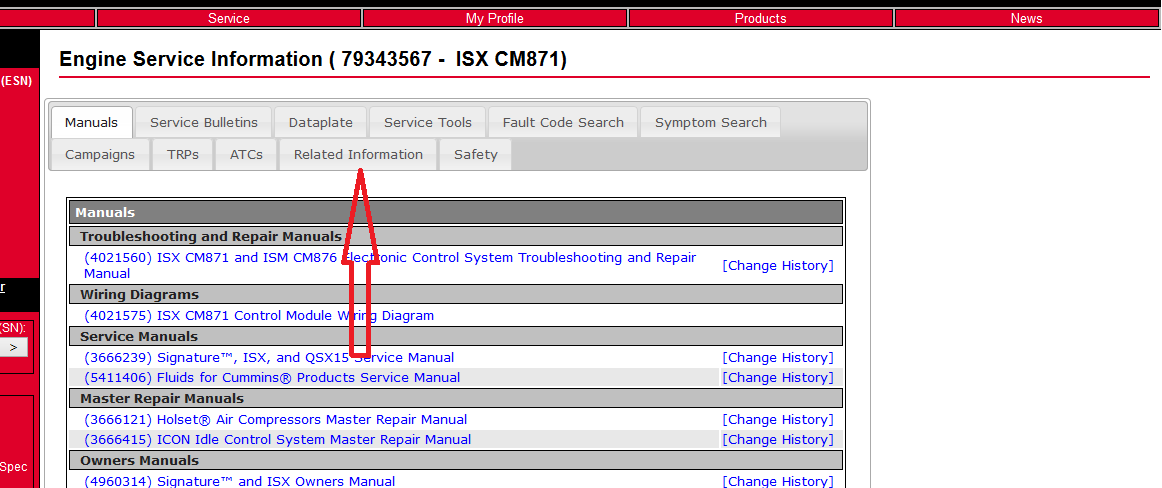The height and width of the screenshot is (488, 1162).
Task: Click the Engine Service Information page title
Action: coord(313,59)
